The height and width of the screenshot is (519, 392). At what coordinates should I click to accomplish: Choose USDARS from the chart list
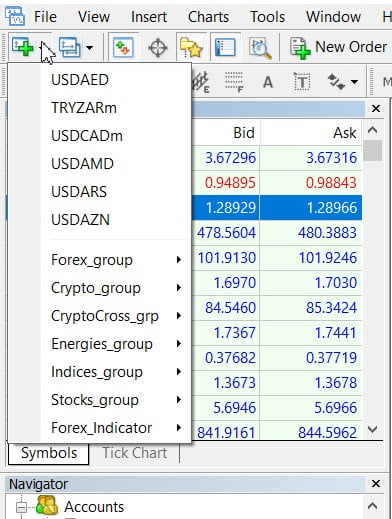[99, 192]
